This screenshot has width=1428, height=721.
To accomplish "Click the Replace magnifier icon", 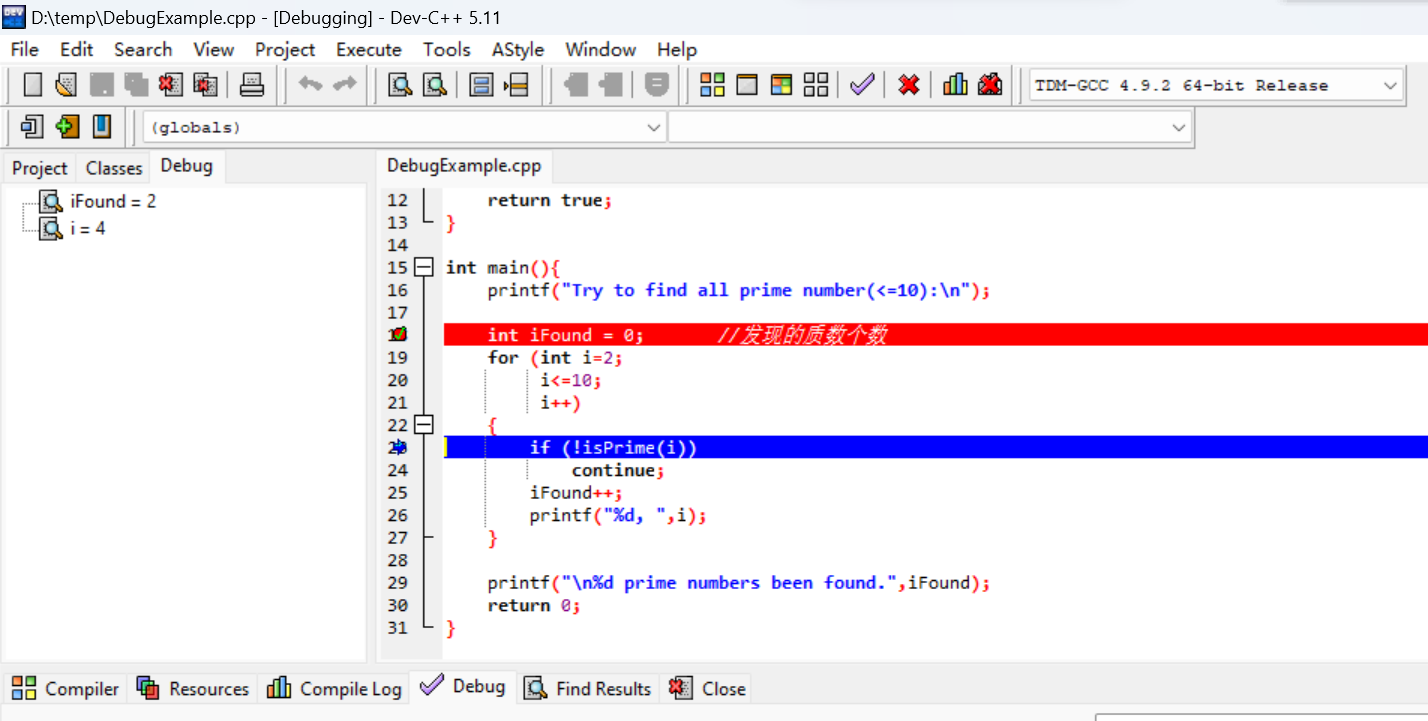I will [x=434, y=85].
